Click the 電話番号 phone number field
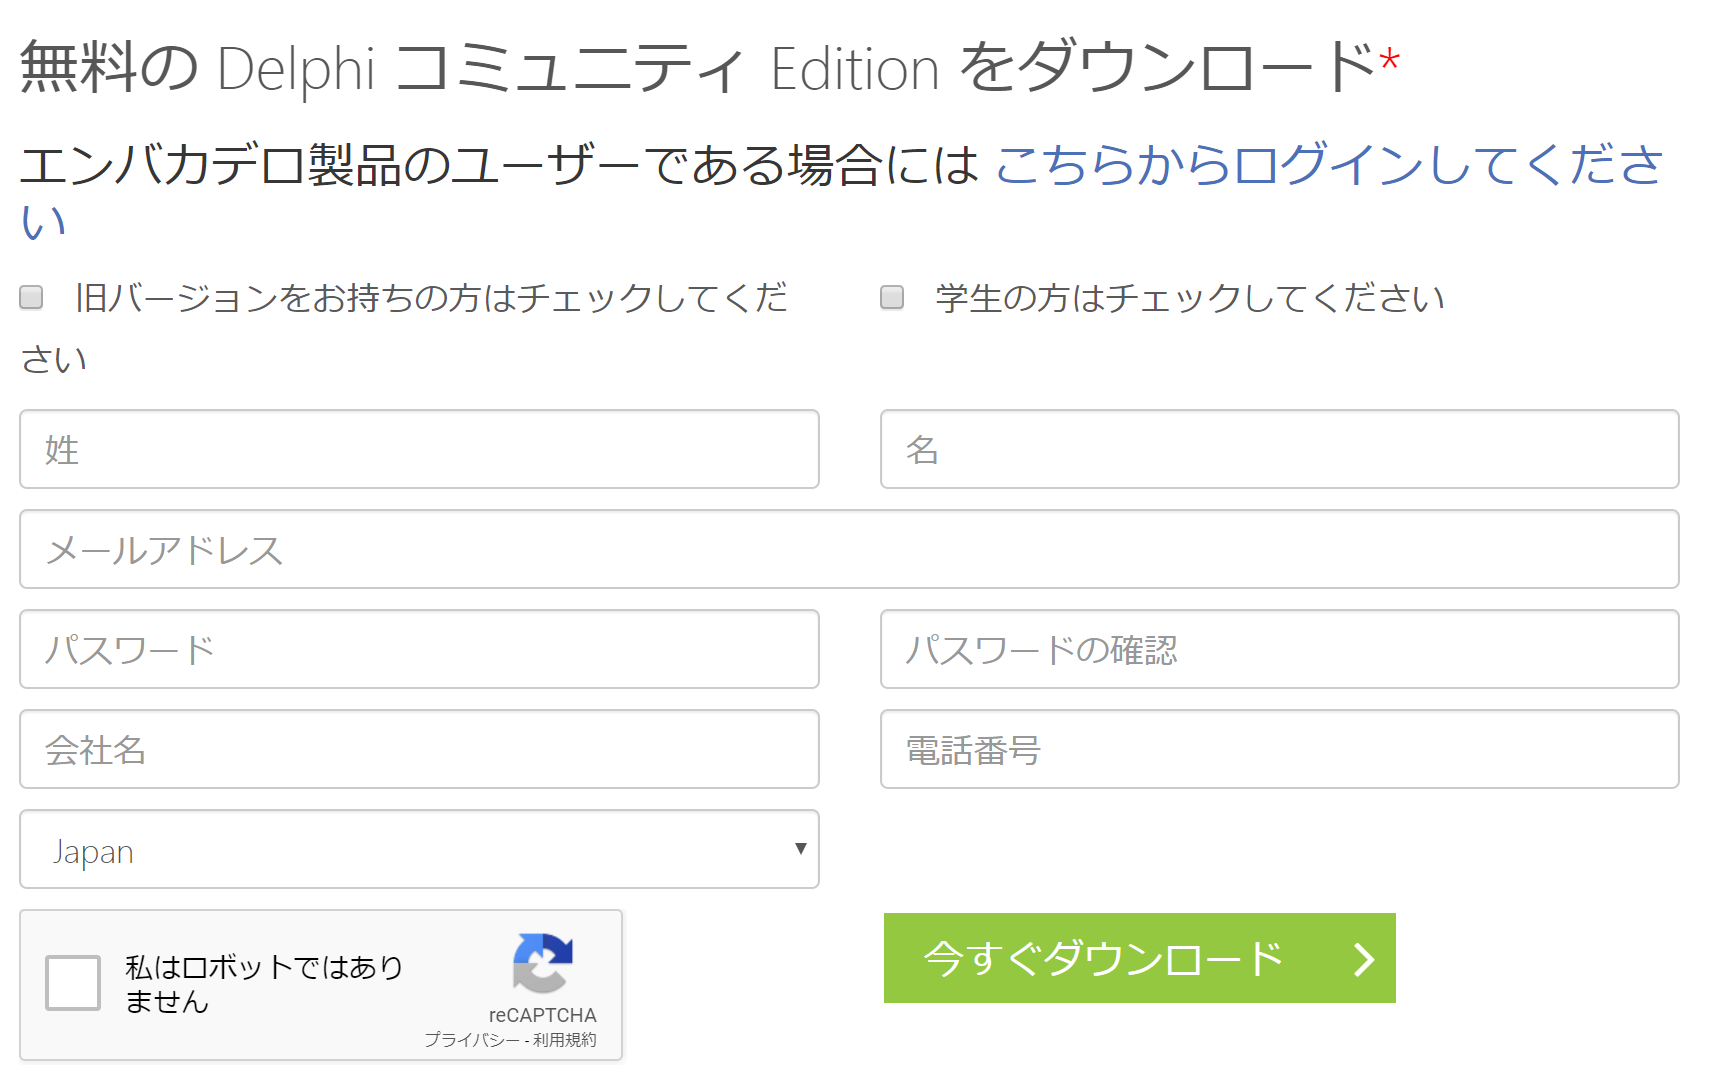The width and height of the screenshot is (1710, 1072). [x=1279, y=749]
